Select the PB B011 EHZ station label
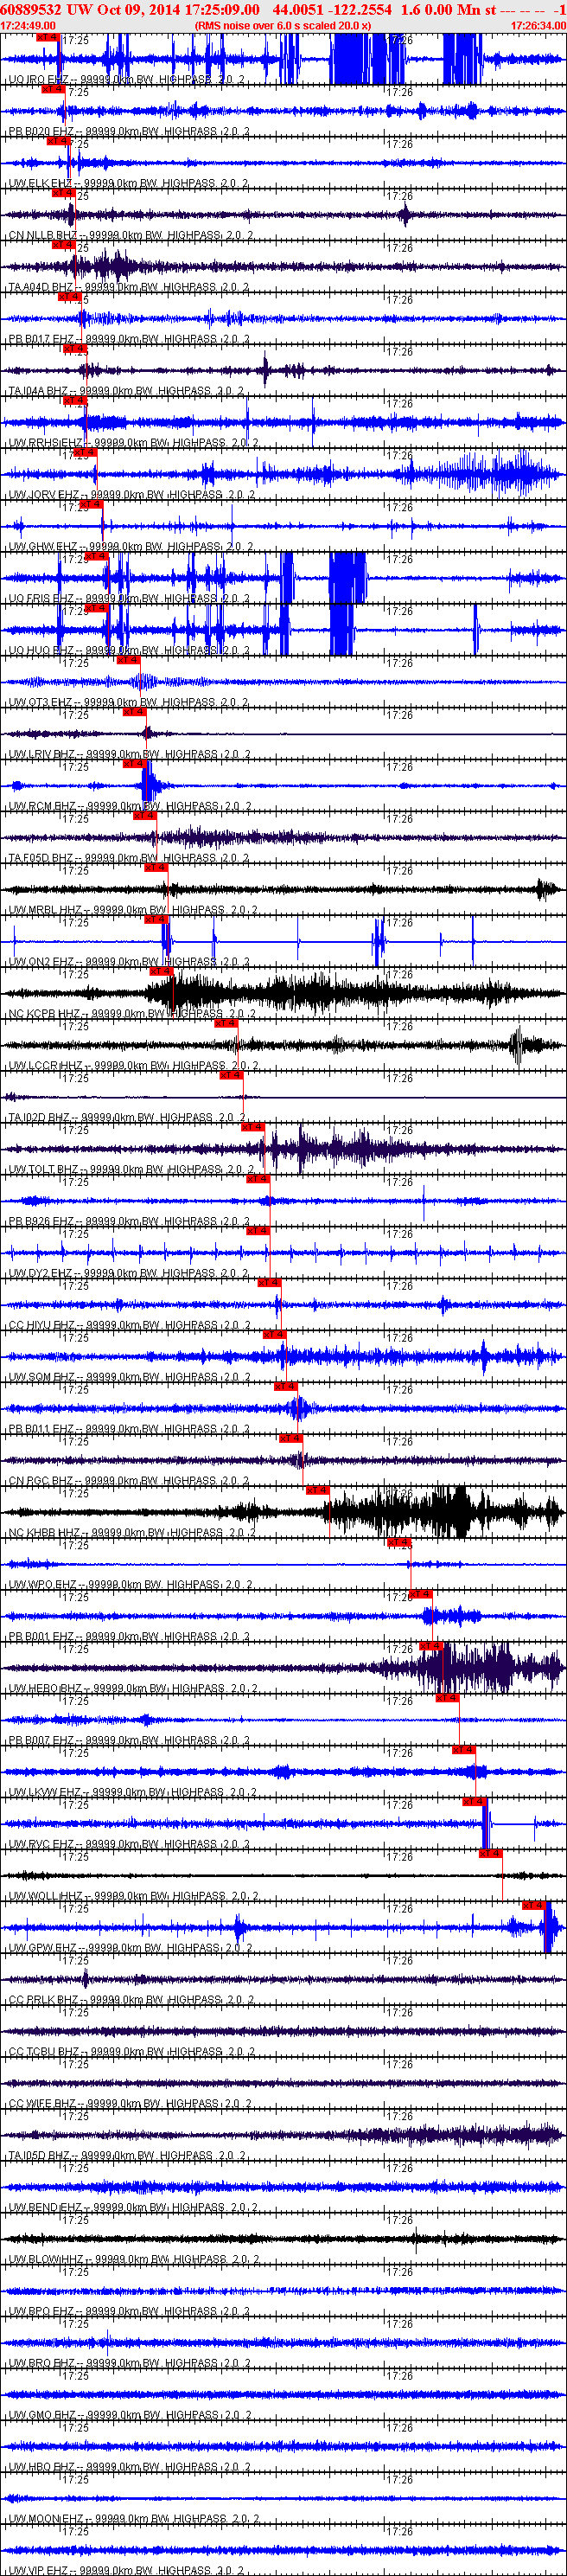 [x=129, y=1430]
